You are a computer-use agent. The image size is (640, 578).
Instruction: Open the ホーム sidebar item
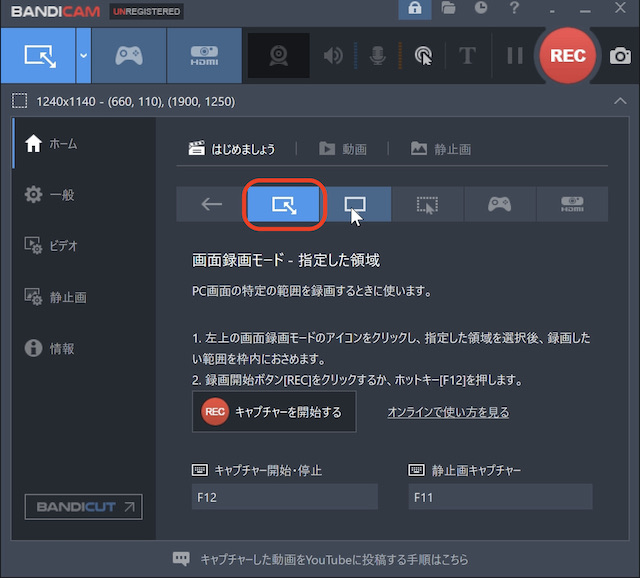84,144
